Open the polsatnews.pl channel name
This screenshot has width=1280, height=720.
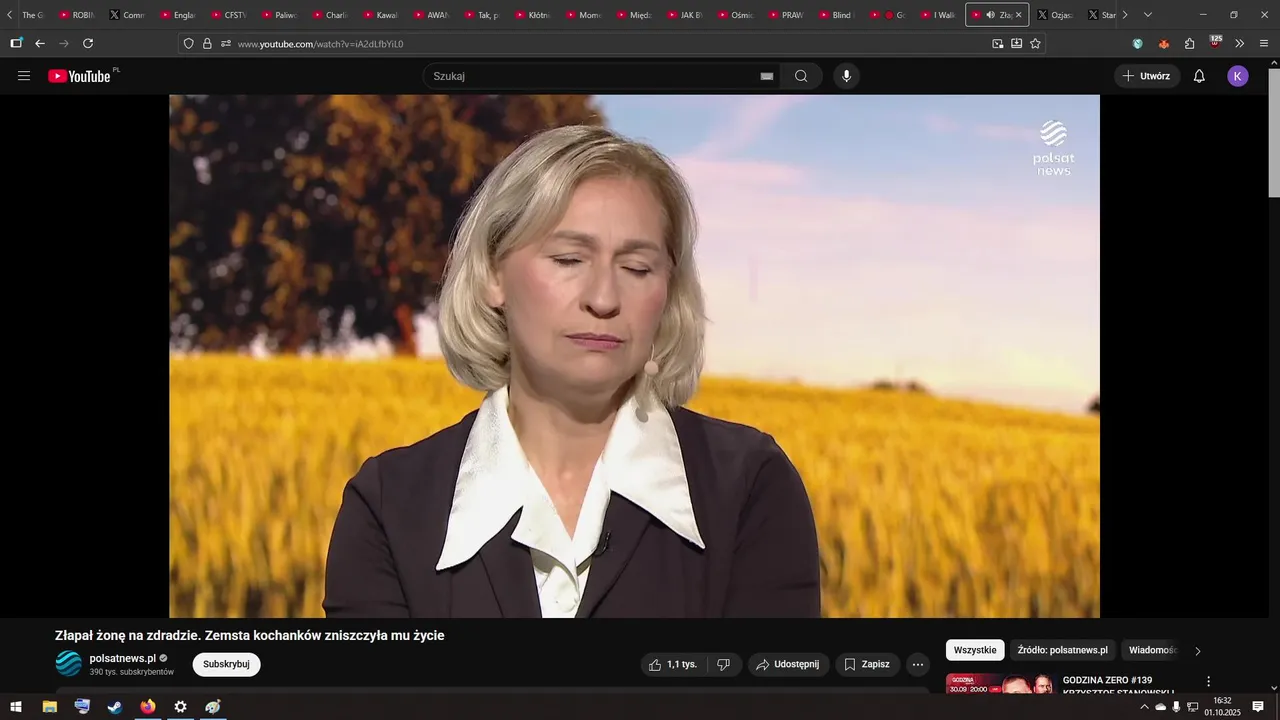[123, 658]
